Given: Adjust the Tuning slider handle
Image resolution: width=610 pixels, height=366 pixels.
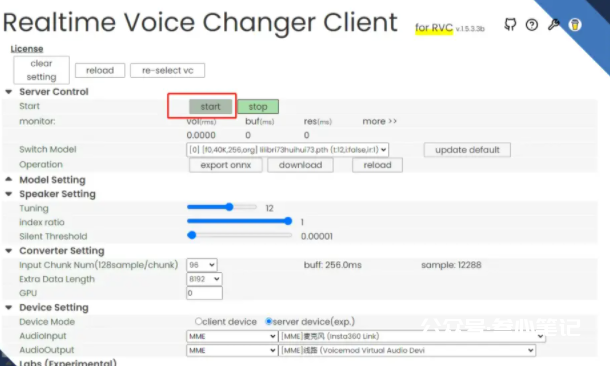Looking at the screenshot, I should click(x=230, y=207).
